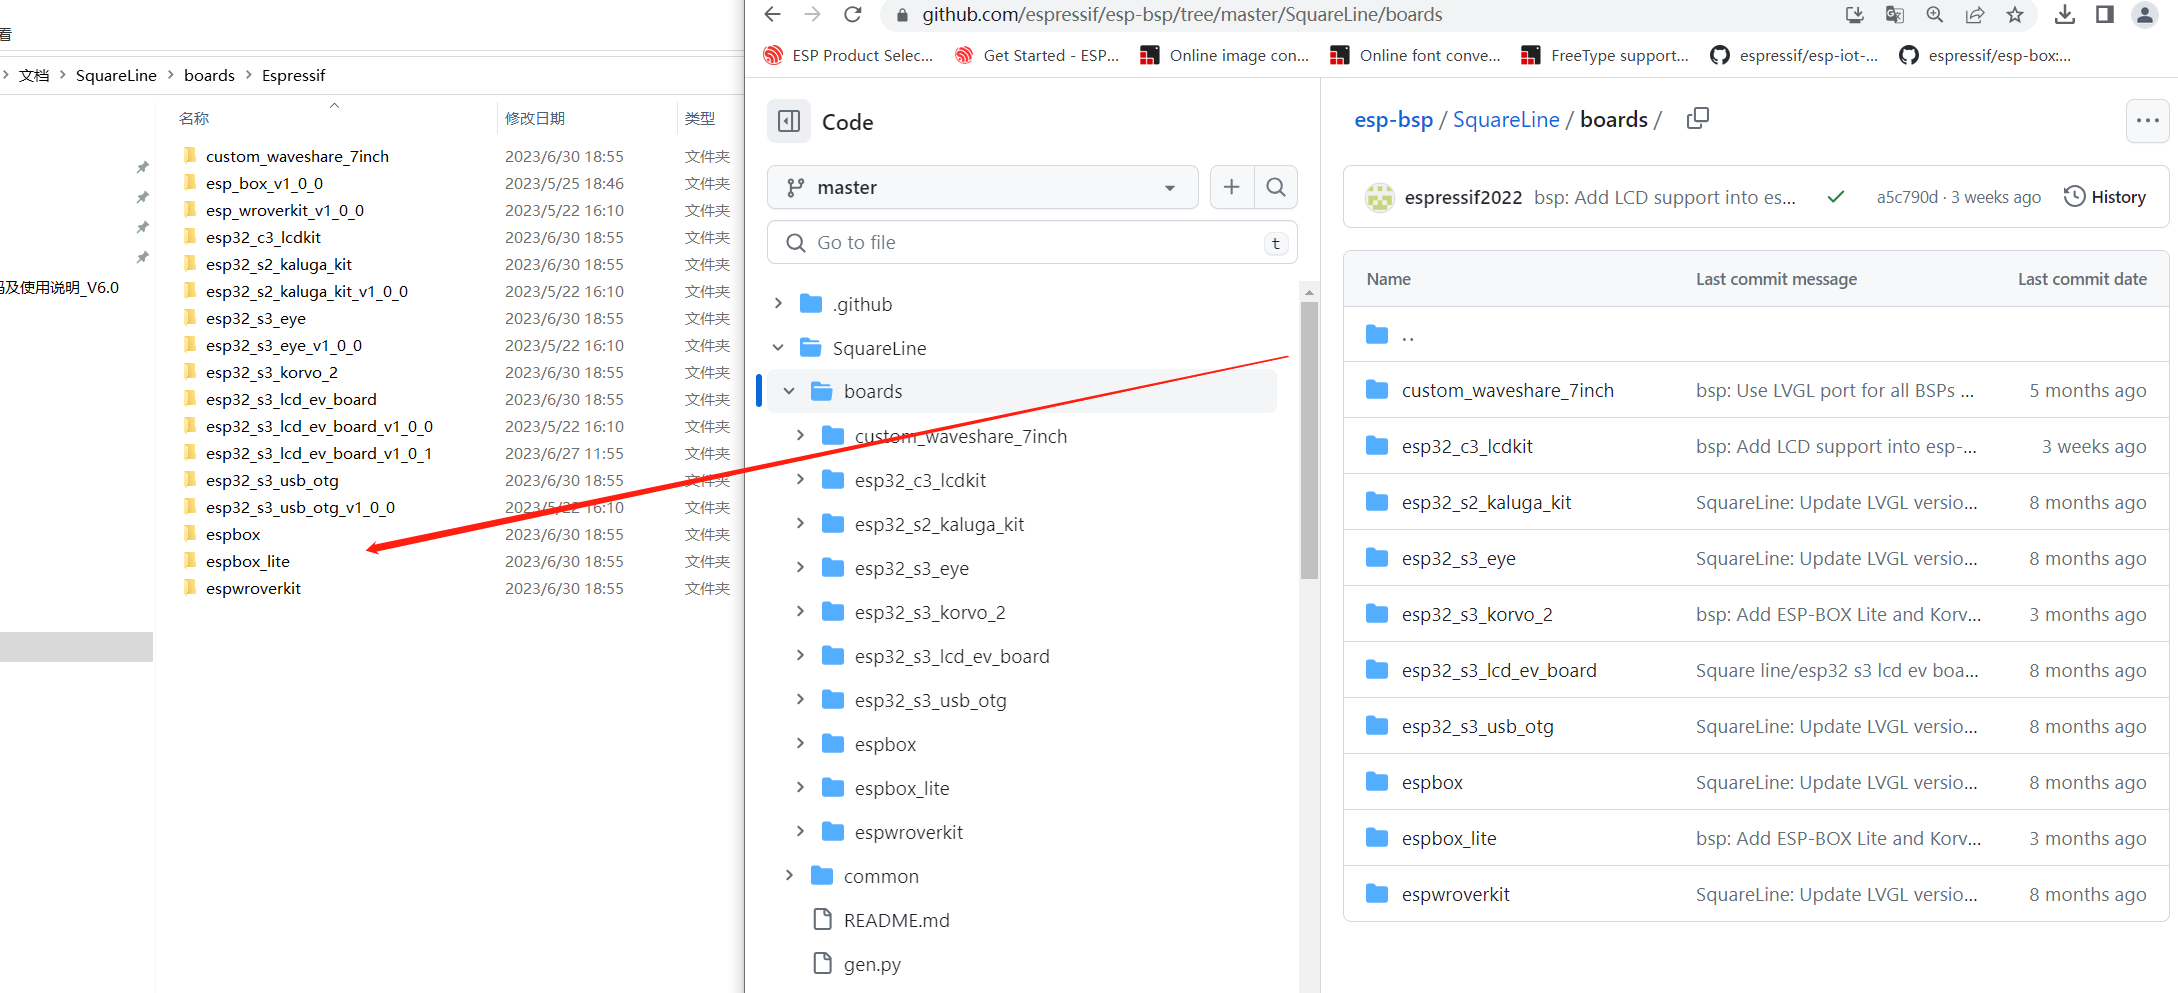Click SquareLine breadcrumb in Explorer path
Screen dimensions: 2178x993
[x=116, y=75]
